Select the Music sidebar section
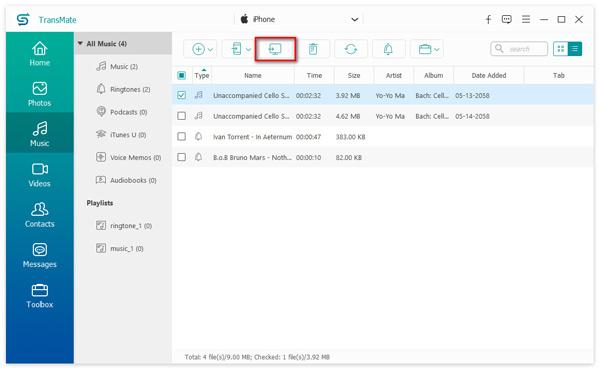The image size is (600, 370). tap(39, 134)
